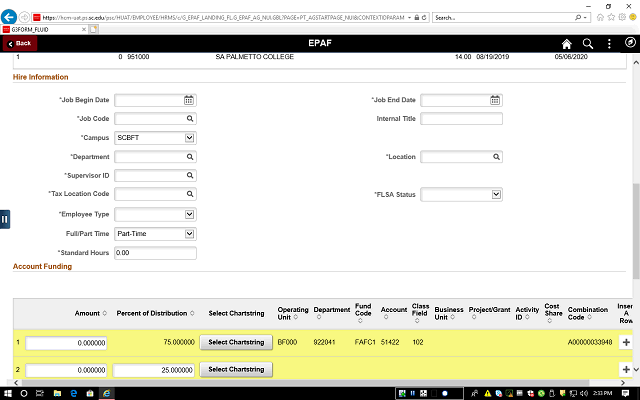Open File Explorer from taskbar
640x400 pixels.
pyautogui.click(x=57, y=393)
